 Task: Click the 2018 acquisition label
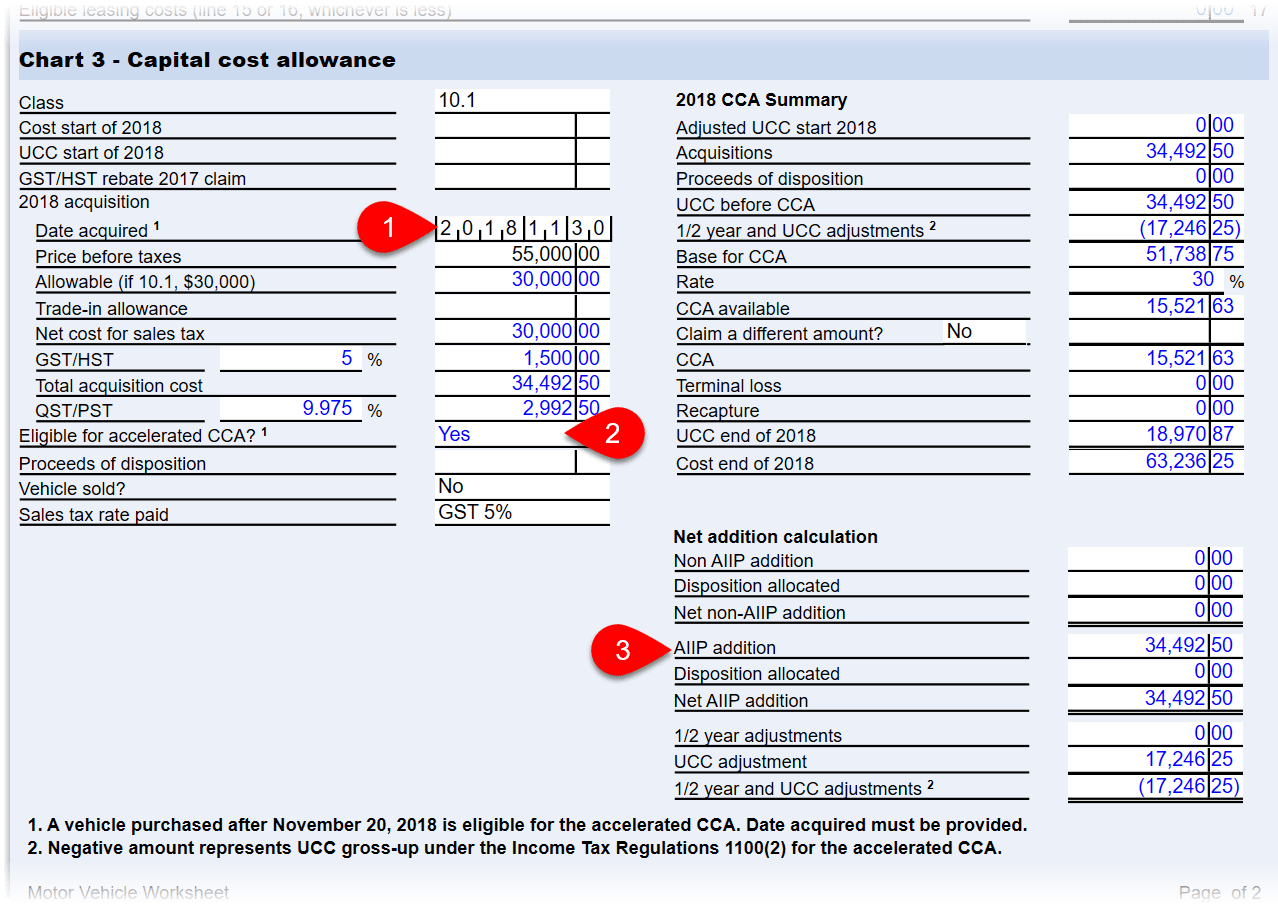pyautogui.click(x=84, y=202)
